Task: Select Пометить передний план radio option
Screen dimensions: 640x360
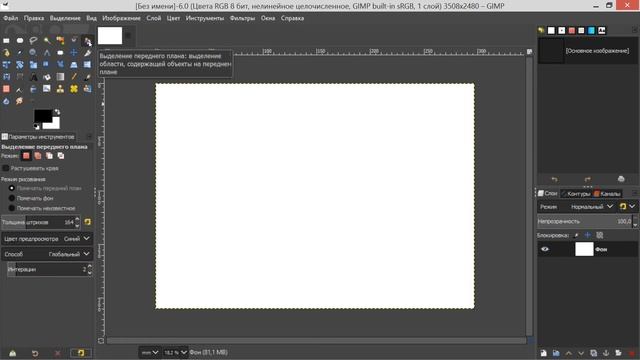Action: (11, 188)
